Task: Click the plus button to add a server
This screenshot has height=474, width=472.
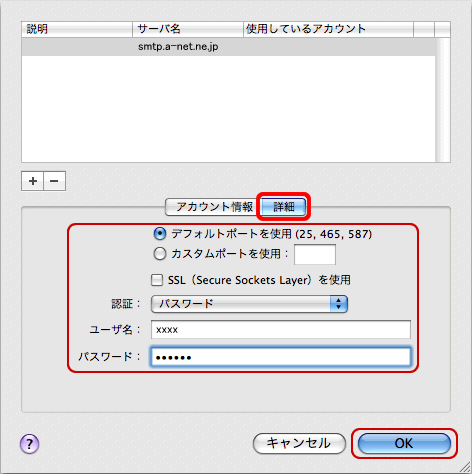Action: [32, 181]
